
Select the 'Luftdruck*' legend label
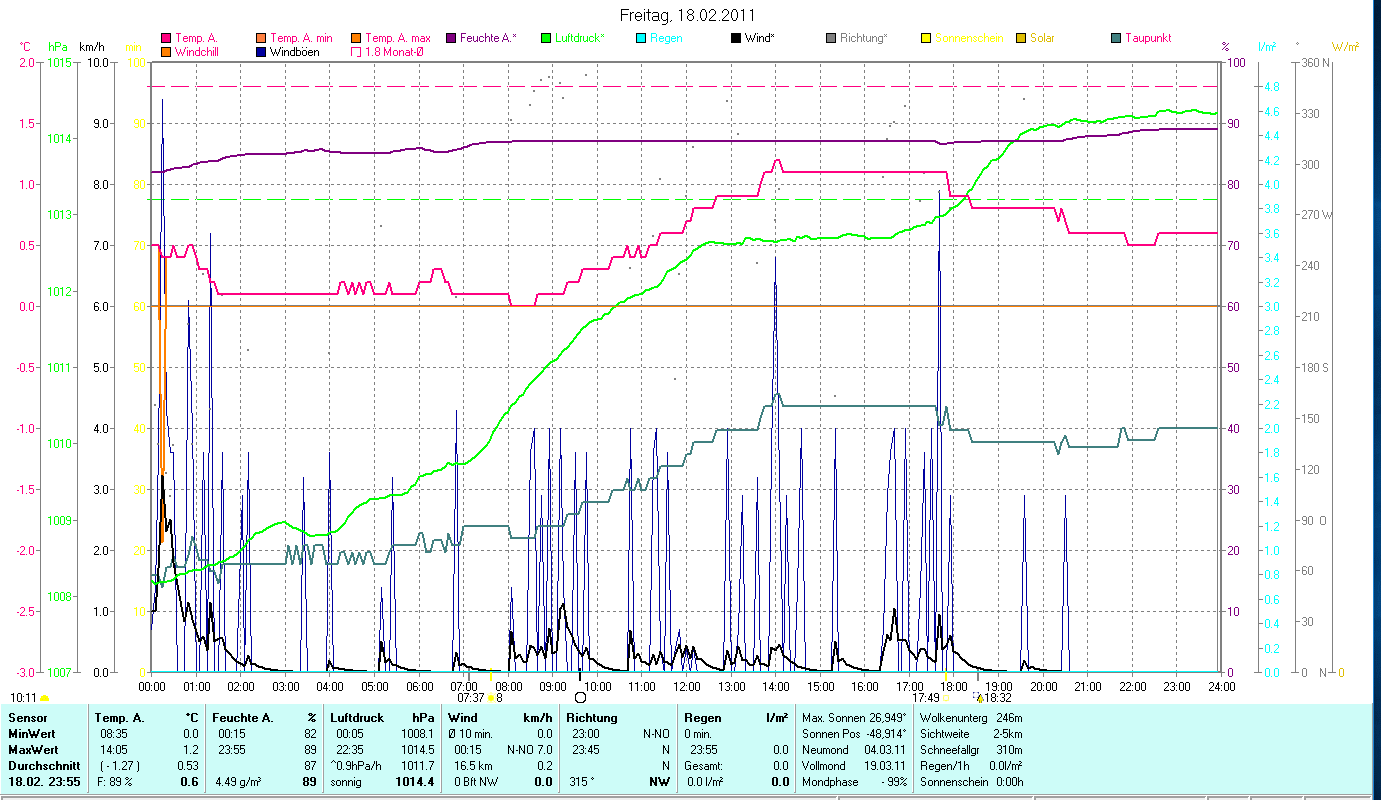point(578,38)
